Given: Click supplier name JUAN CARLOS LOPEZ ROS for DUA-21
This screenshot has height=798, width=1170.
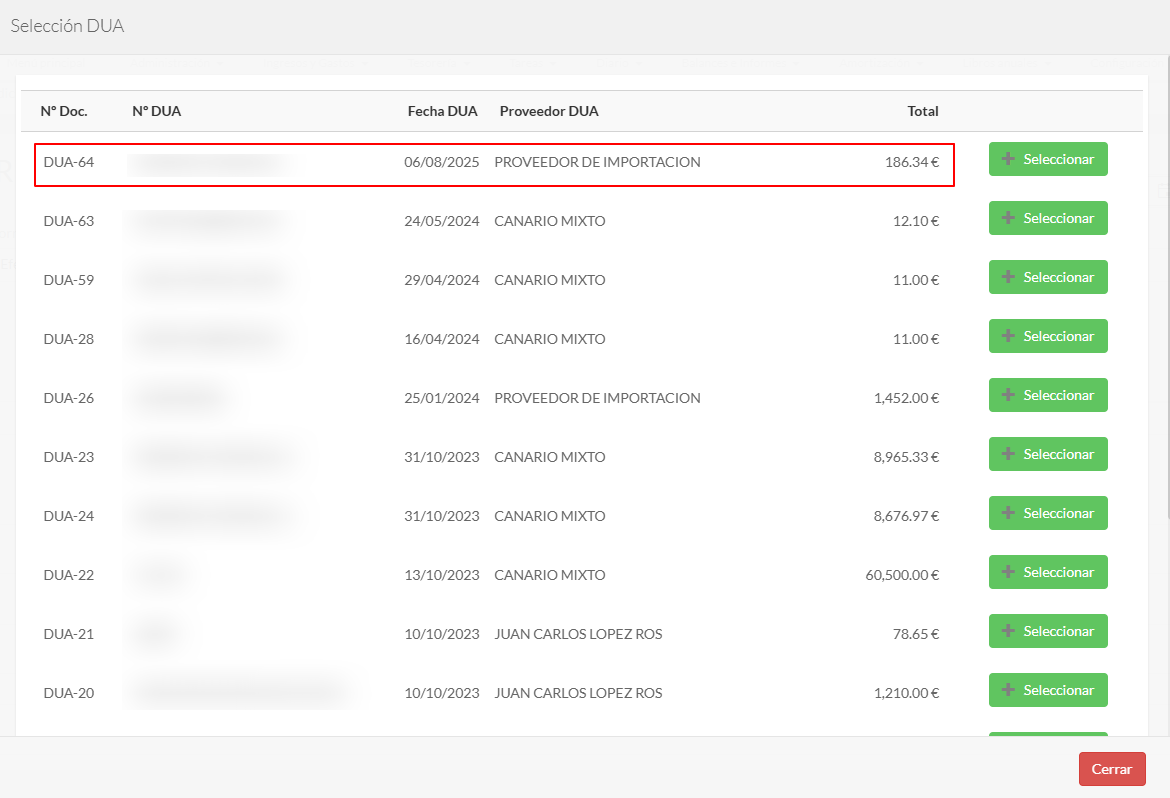Looking at the screenshot, I should click(578, 634).
